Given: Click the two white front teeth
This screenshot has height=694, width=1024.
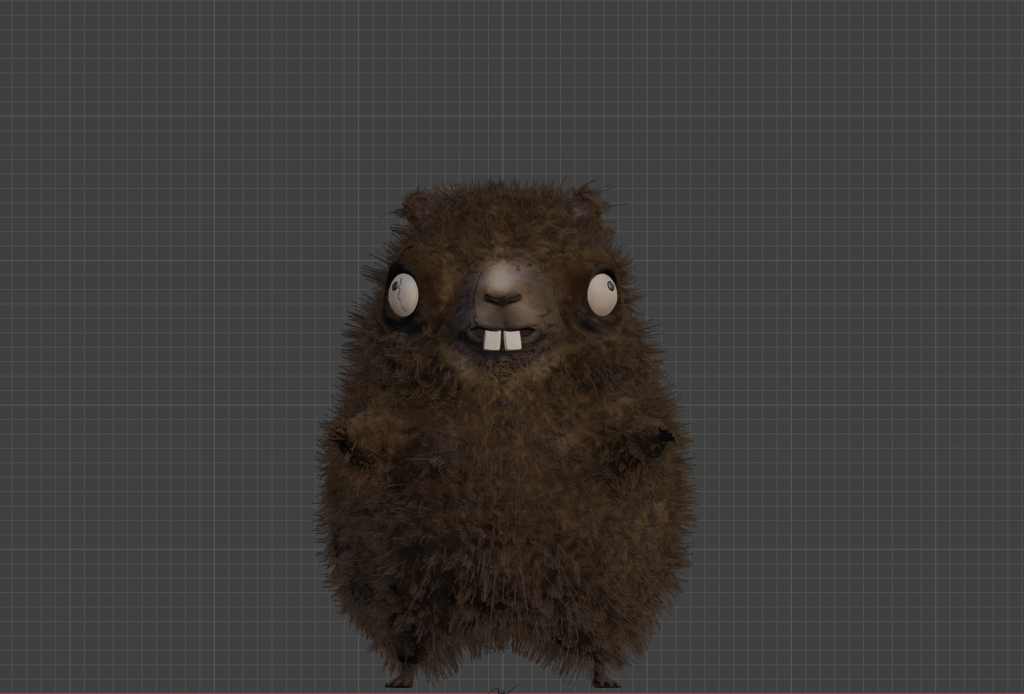Looking at the screenshot, I should 502,340.
